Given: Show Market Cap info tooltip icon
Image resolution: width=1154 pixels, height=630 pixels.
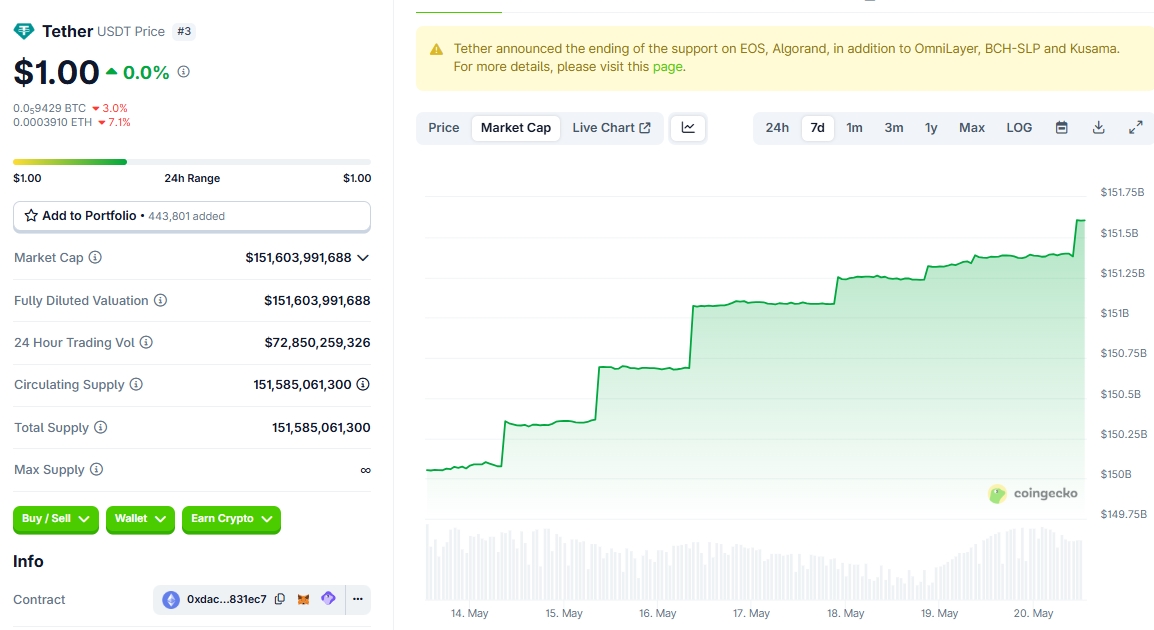Looking at the screenshot, I should [x=95, y=258].
